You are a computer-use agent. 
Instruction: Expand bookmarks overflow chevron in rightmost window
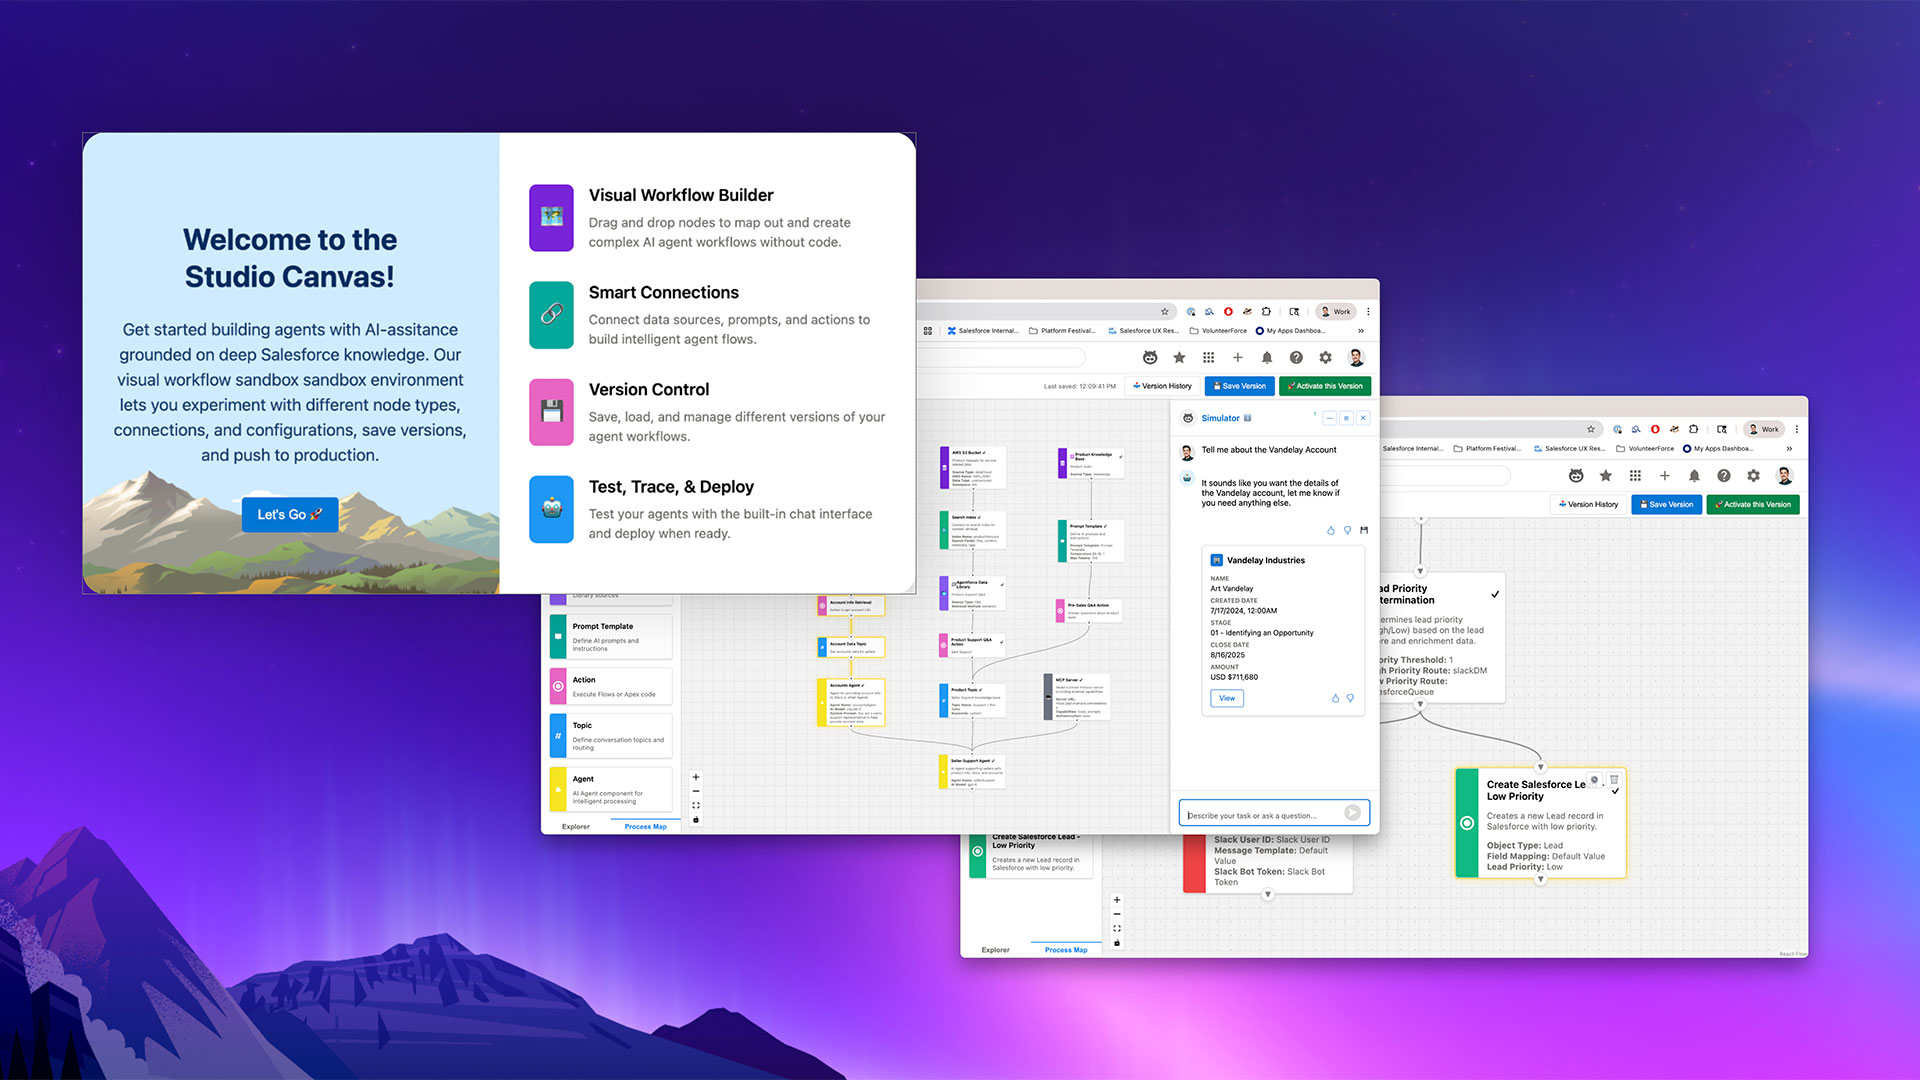1789,448
